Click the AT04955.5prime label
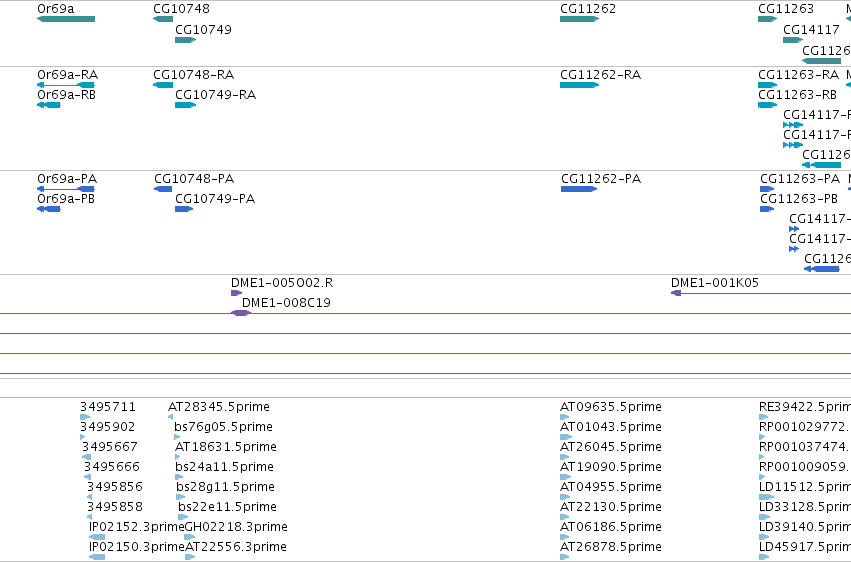The width and height of the screenshot is (851, 562). pyautogui.click(x=611, y=487)
